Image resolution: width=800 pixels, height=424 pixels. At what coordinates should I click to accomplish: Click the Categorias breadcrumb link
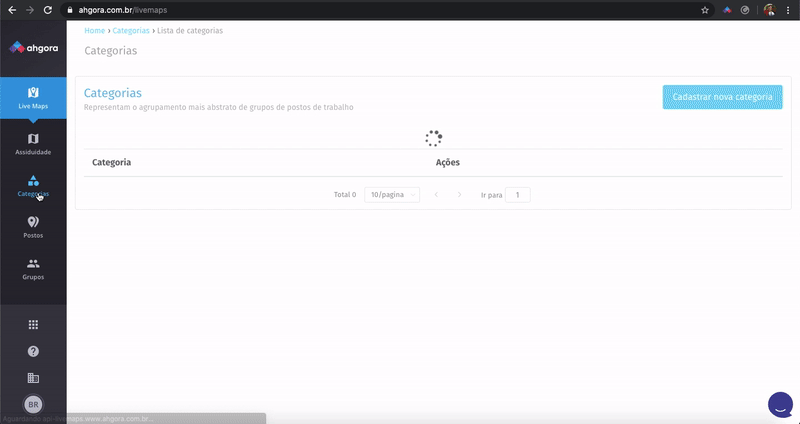pos(131,31)
